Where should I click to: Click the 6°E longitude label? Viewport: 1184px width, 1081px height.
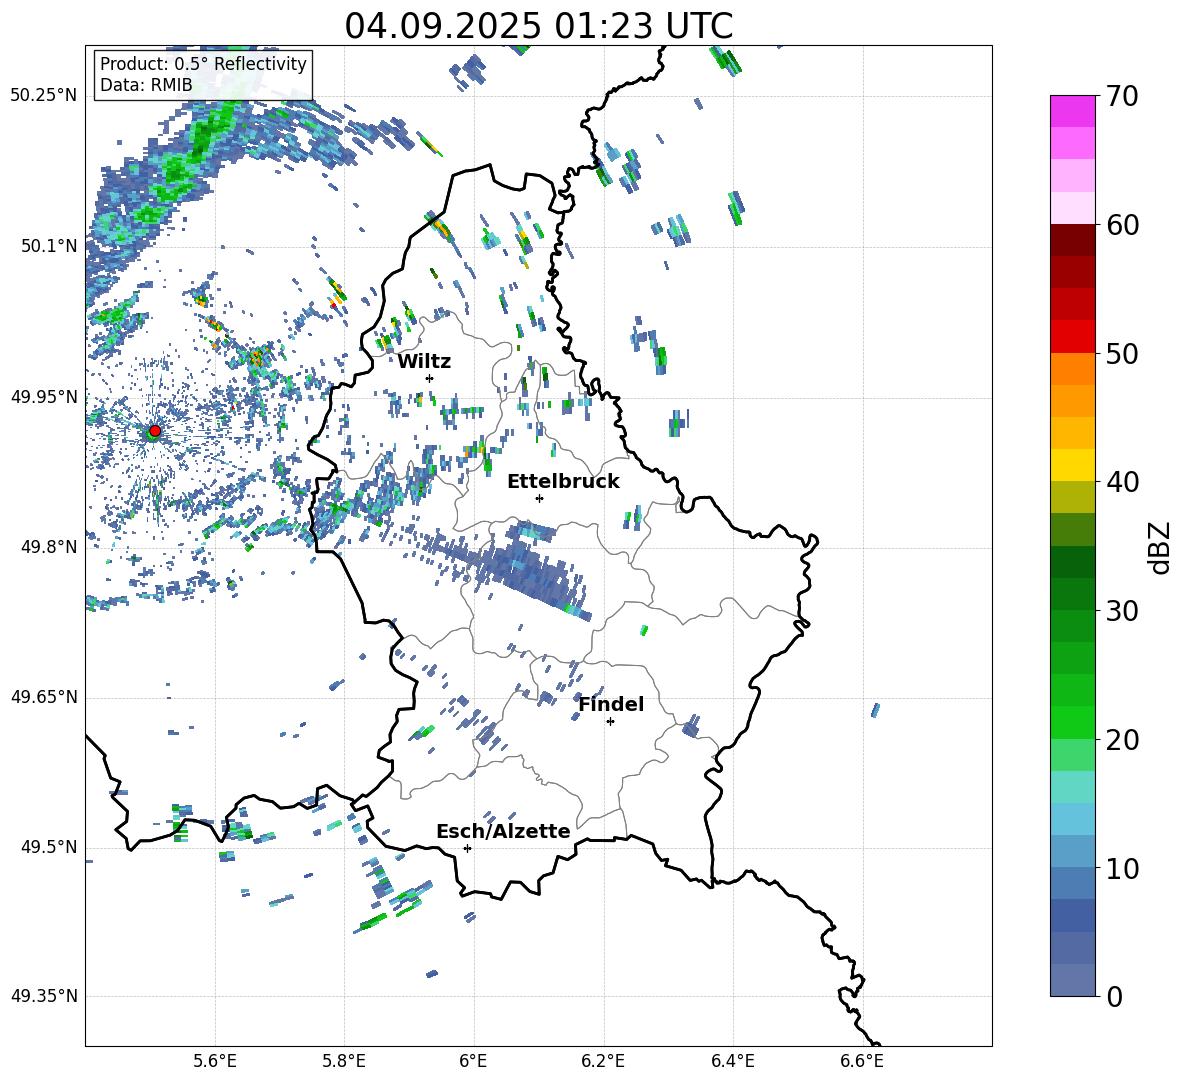pyautogui.click(x=473, y=1061)
